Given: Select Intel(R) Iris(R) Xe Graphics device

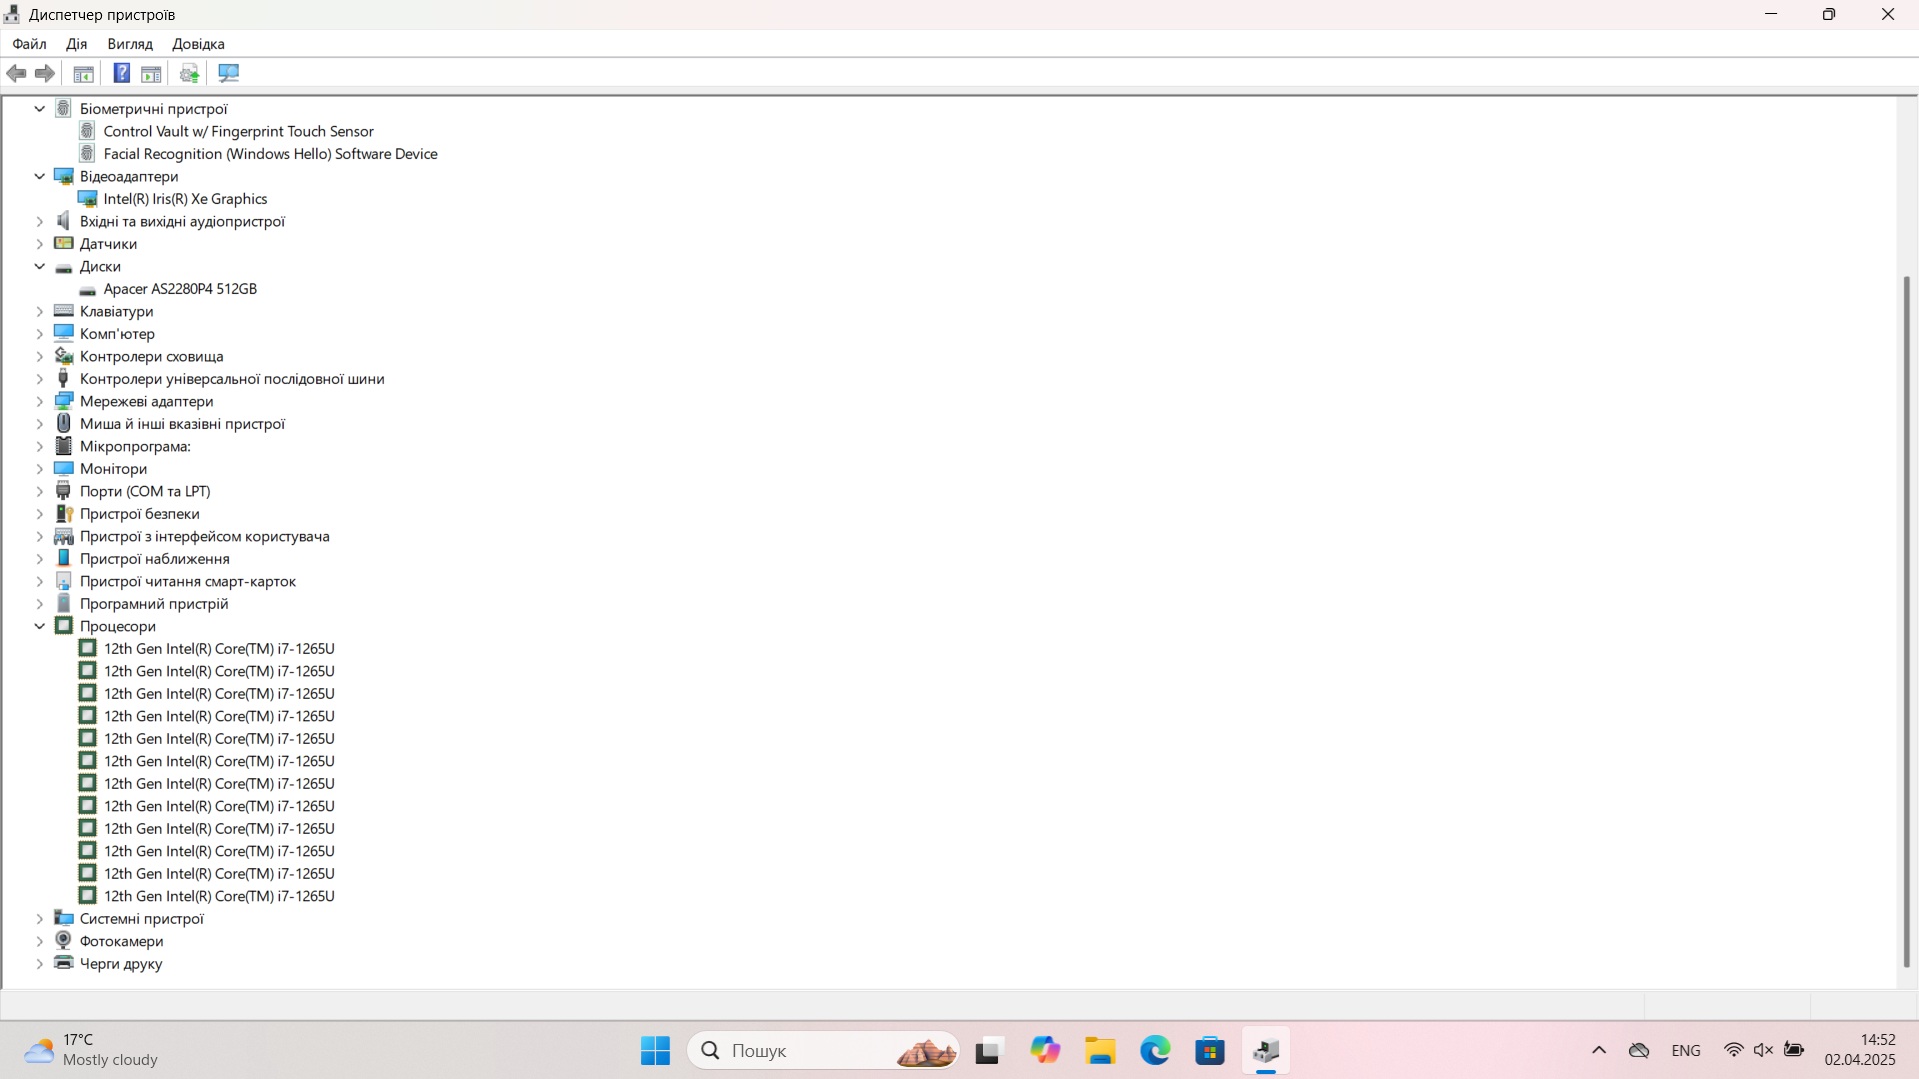Looking at the screenshot, I should [x=185, y=198].
